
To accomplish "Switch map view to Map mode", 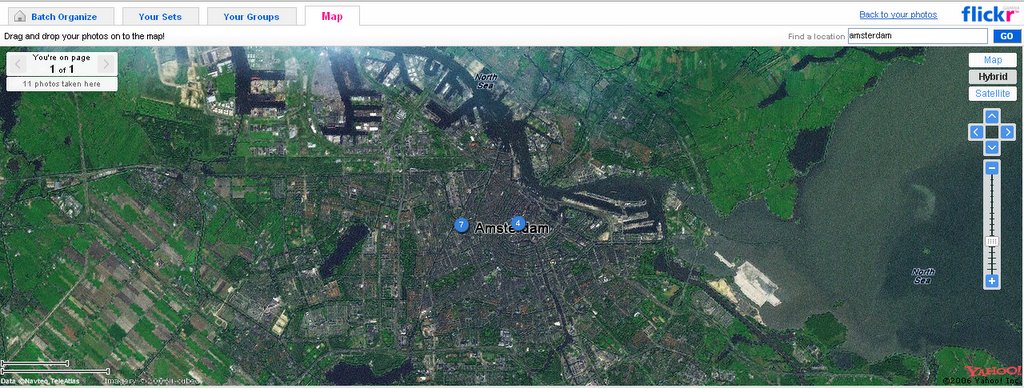I will click(x=993, y=60).
